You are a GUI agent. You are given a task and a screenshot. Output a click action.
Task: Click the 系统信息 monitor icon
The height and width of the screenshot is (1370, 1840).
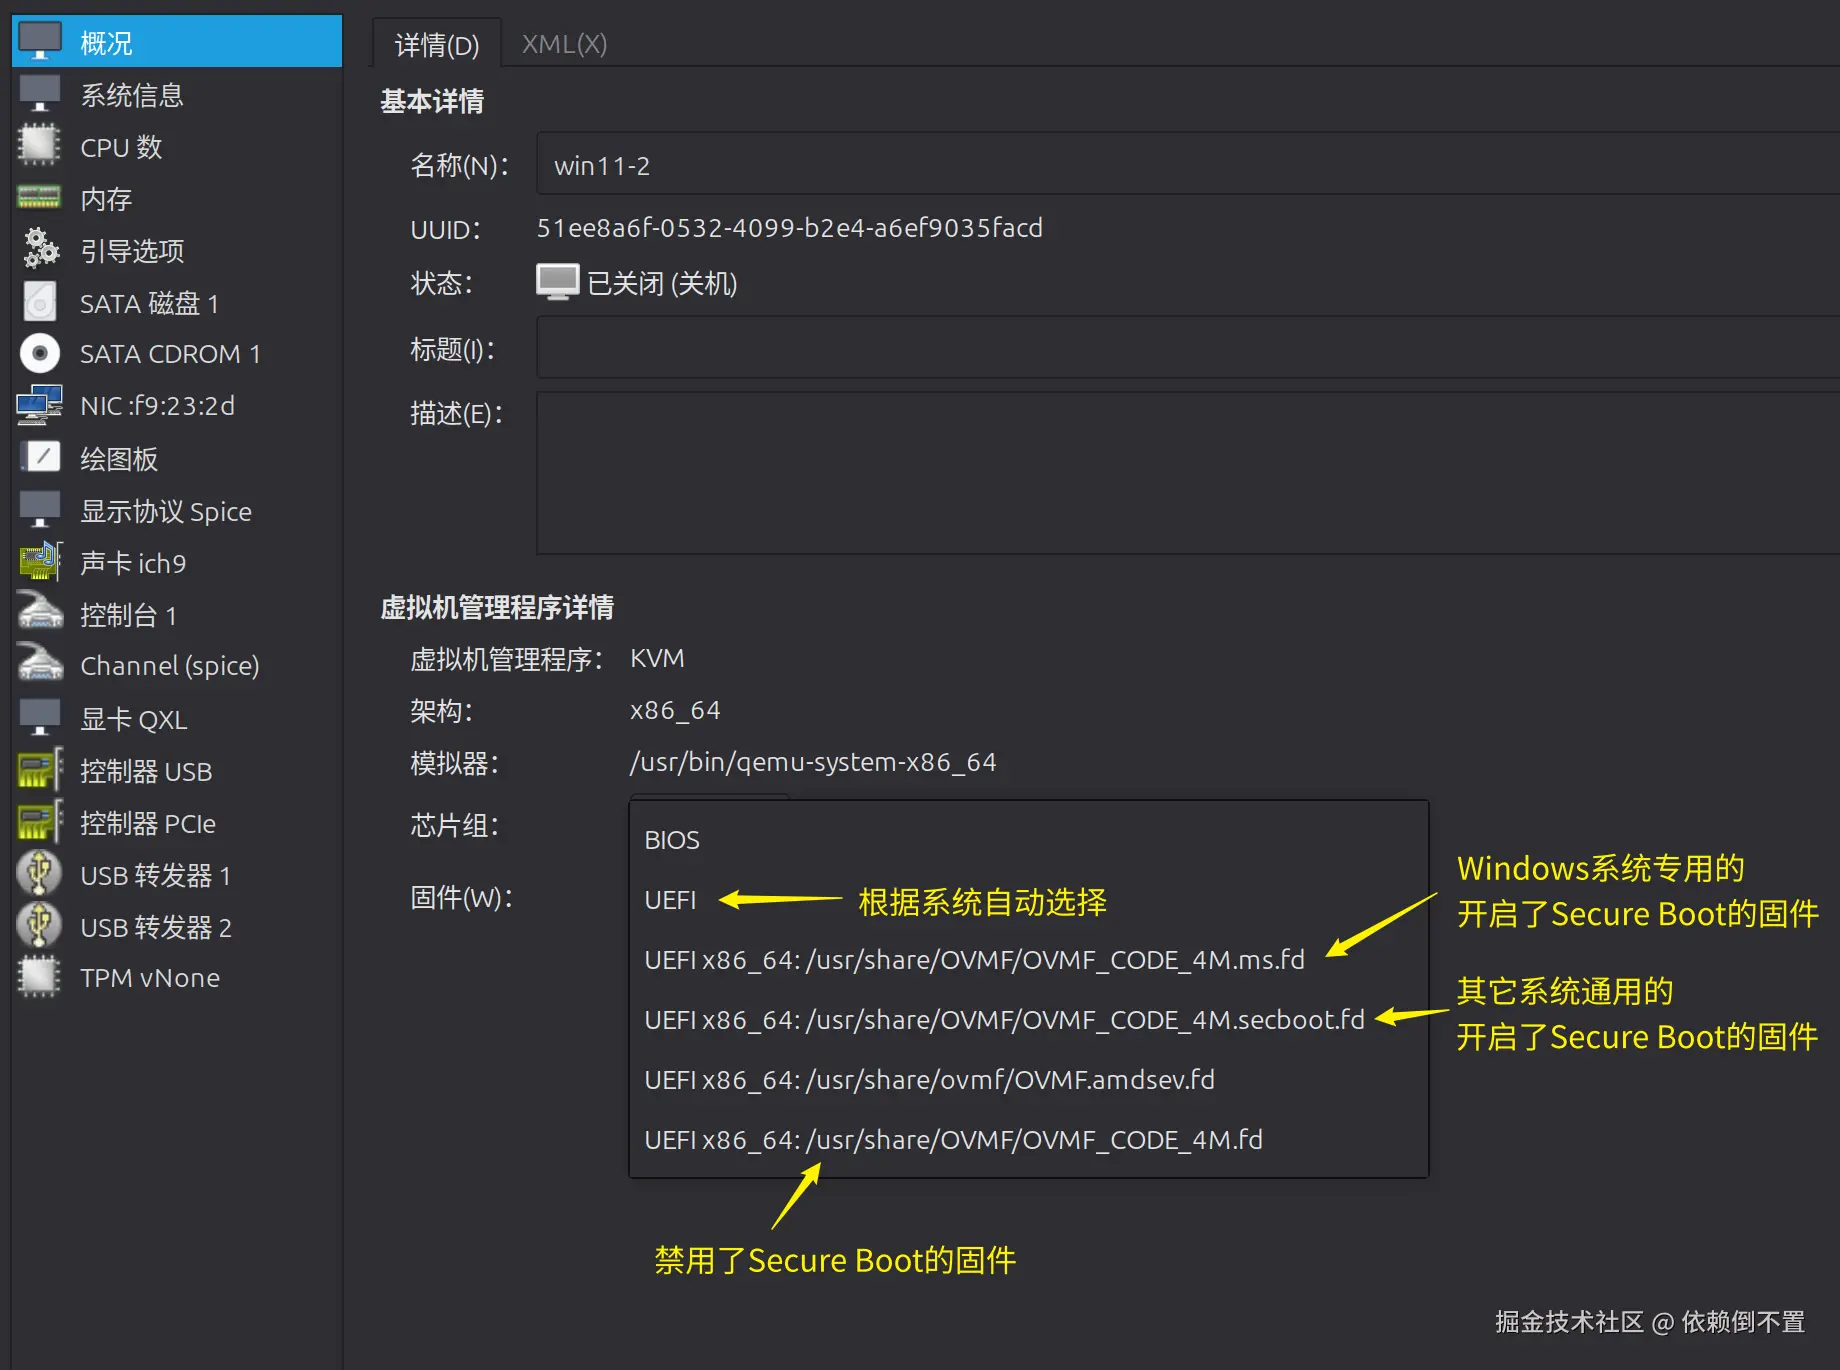coord(40,94)
